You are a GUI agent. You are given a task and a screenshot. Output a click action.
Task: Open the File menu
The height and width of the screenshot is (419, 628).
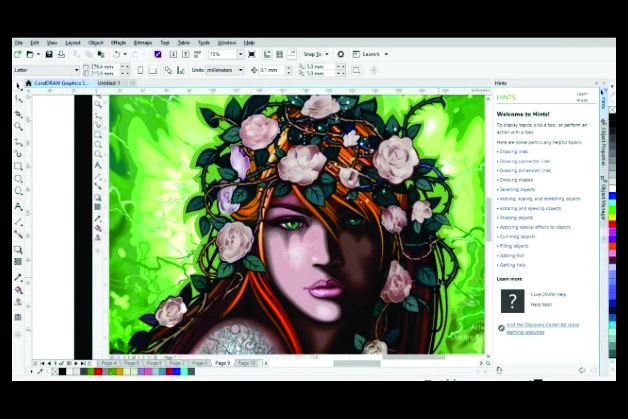[19, 42]
